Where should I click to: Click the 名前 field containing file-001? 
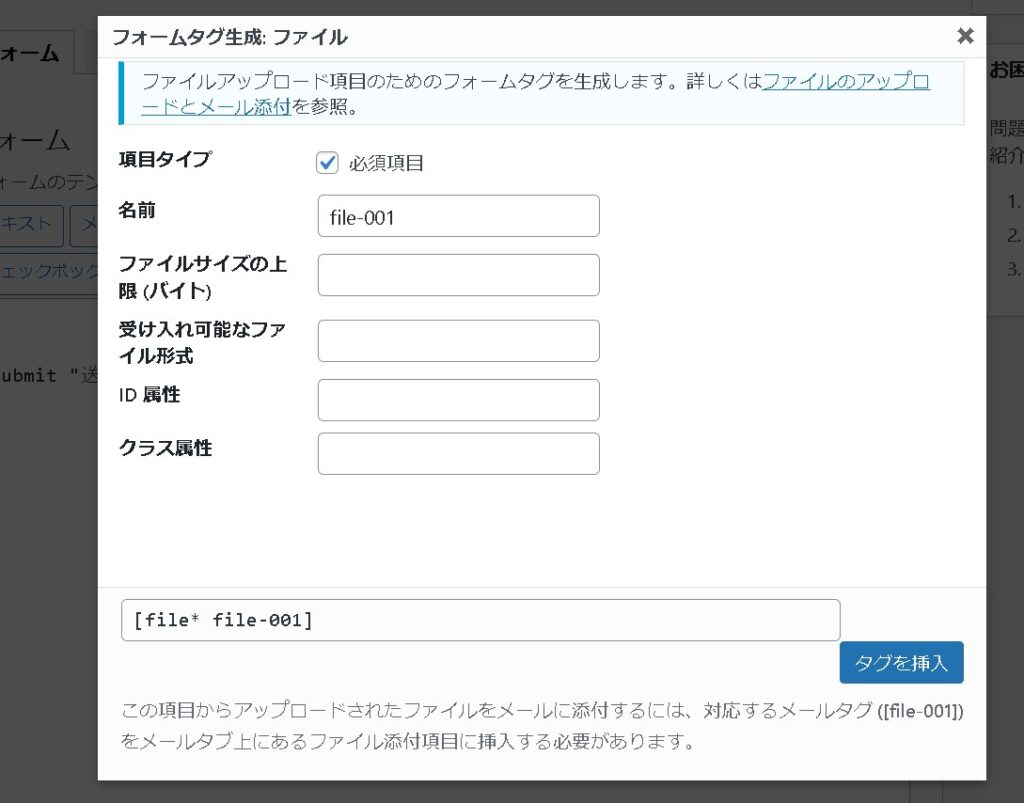tap(458, 216)
